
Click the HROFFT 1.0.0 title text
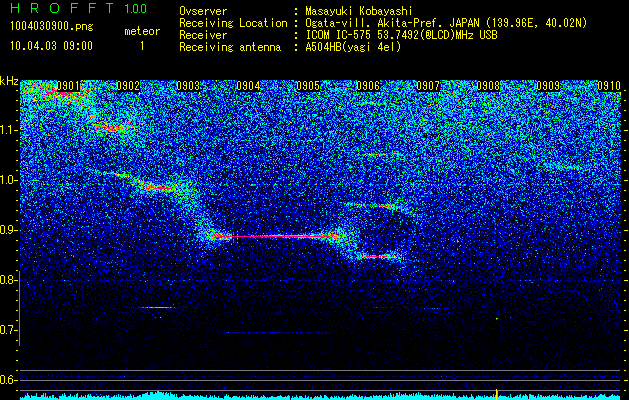point(79,8)
